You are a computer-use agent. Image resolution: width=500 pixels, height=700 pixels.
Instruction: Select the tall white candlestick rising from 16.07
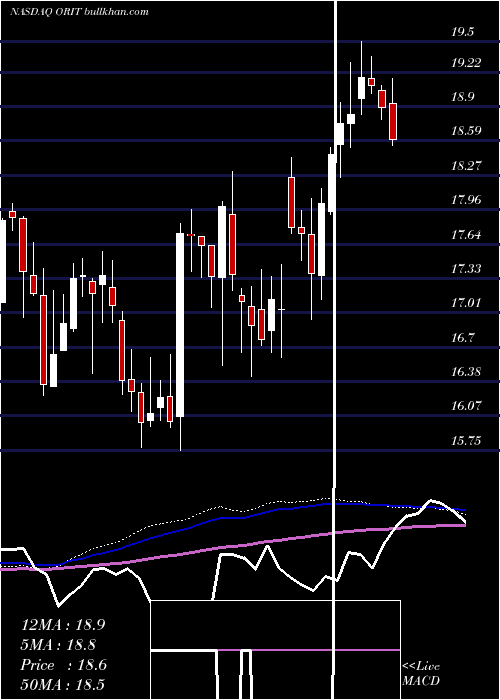pyautogui.click(x=180, y=325)
